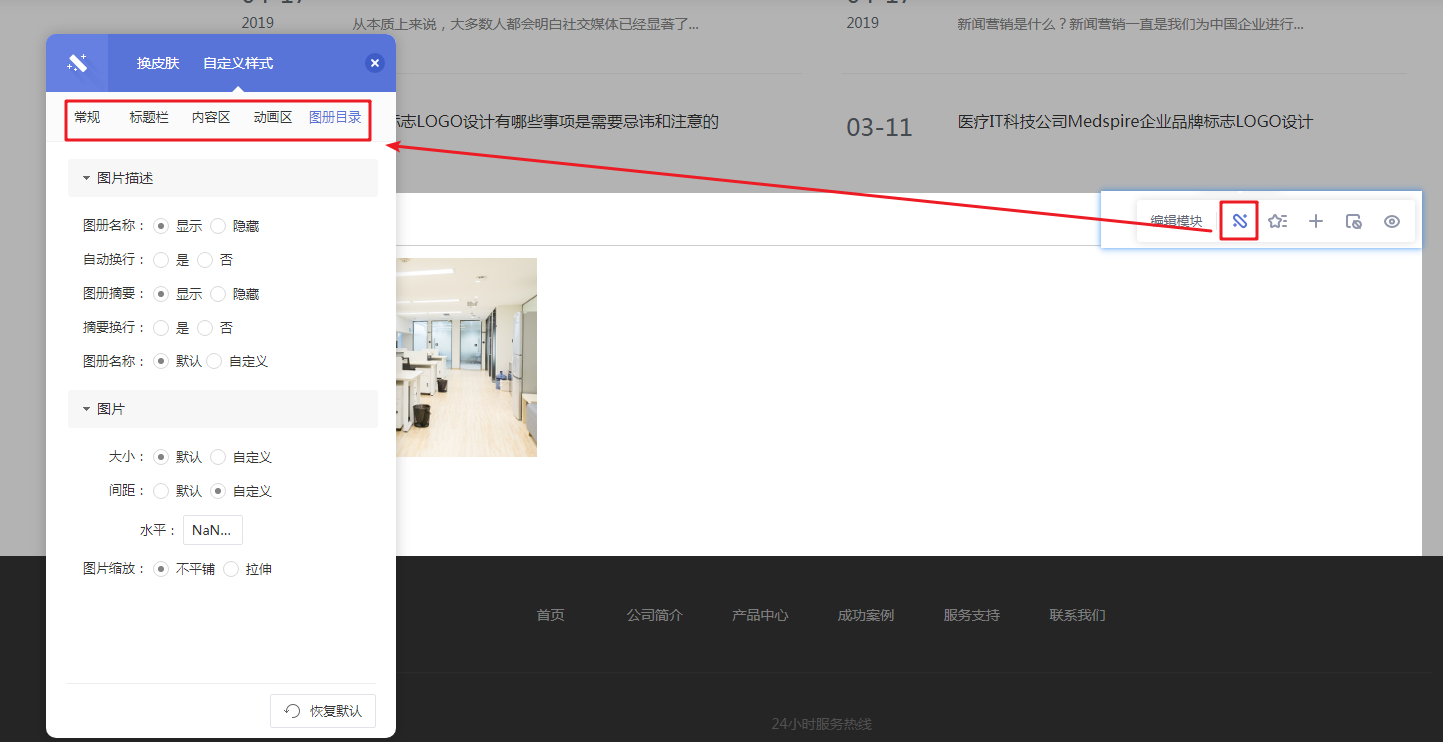1443x742 pixels.
Task: Click the plus add icon in module toolbar
Action: pyautogui.click(x=1316, y=221)
